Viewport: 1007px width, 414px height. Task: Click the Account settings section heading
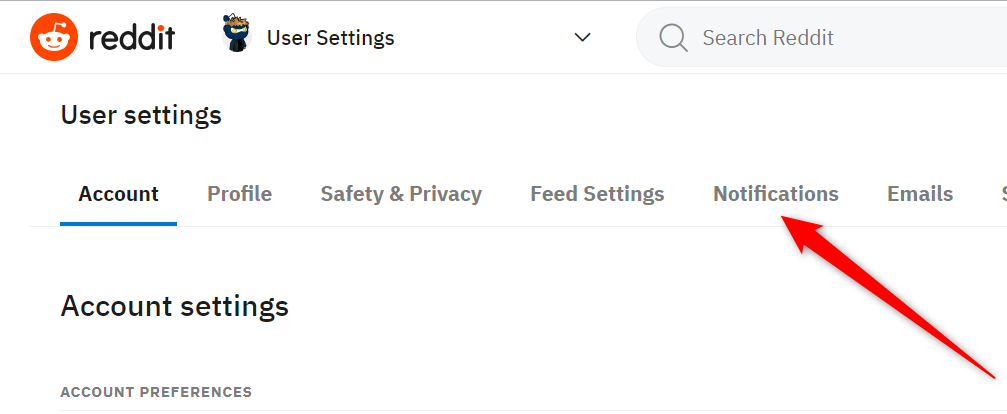(175, 307)
